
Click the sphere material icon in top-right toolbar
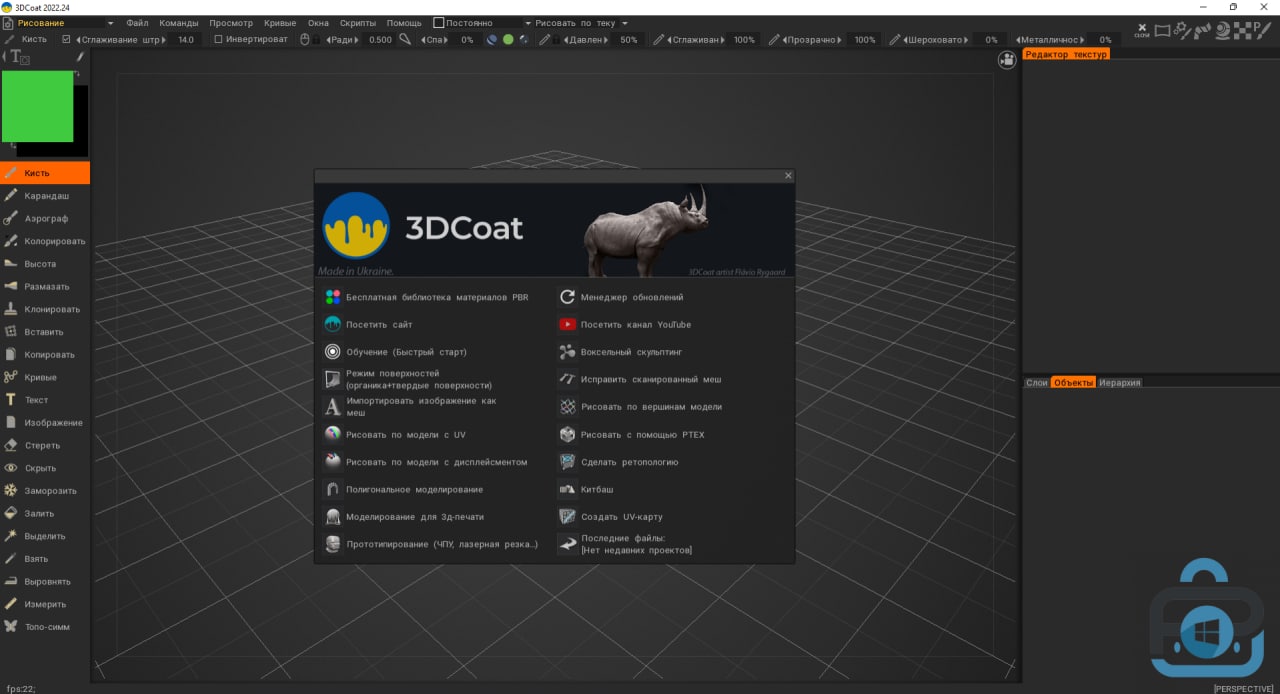click(1222, 31)
